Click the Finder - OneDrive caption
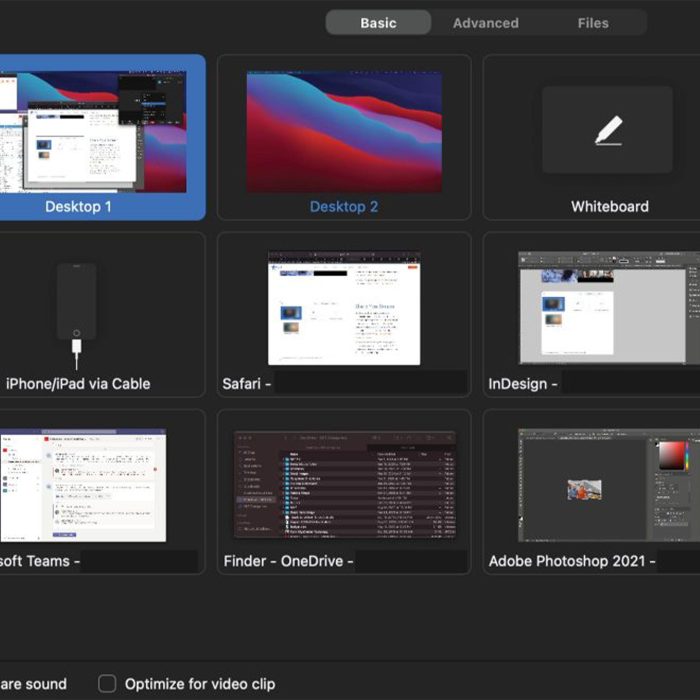This screenshot has width=700, height=700. (x=288, y=561)
